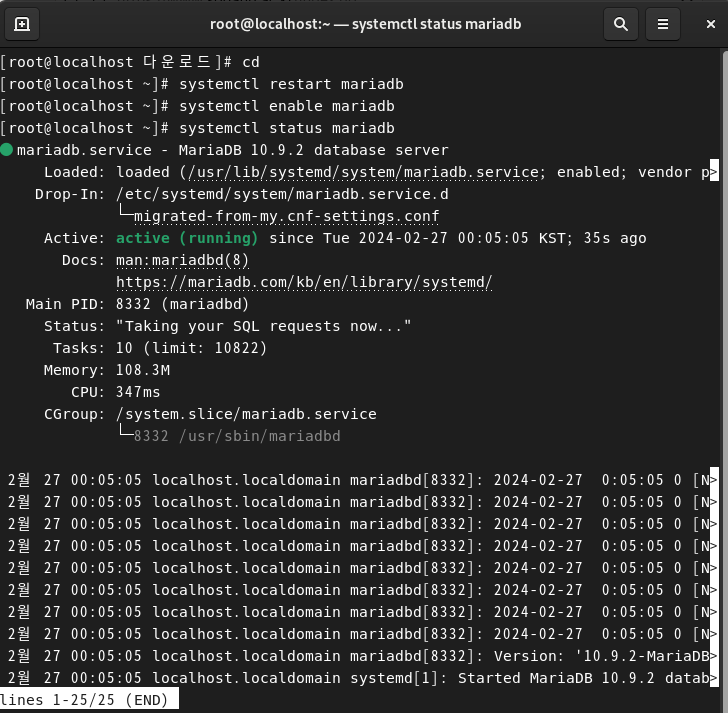Viewport: 728px width, 713px height.
Task: Click the 'Tasks: 10 (limit: 10822)' line
Action: coord(160,348)
